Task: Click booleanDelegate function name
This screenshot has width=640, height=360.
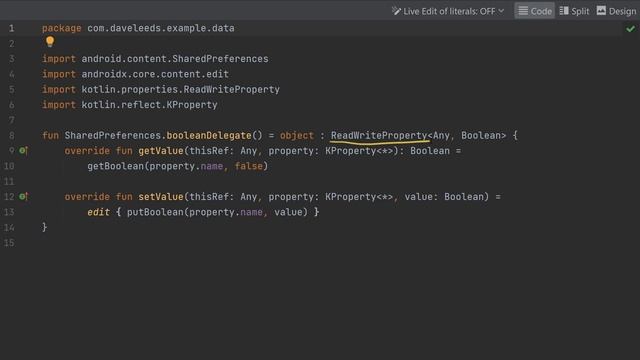Action: 209,136
